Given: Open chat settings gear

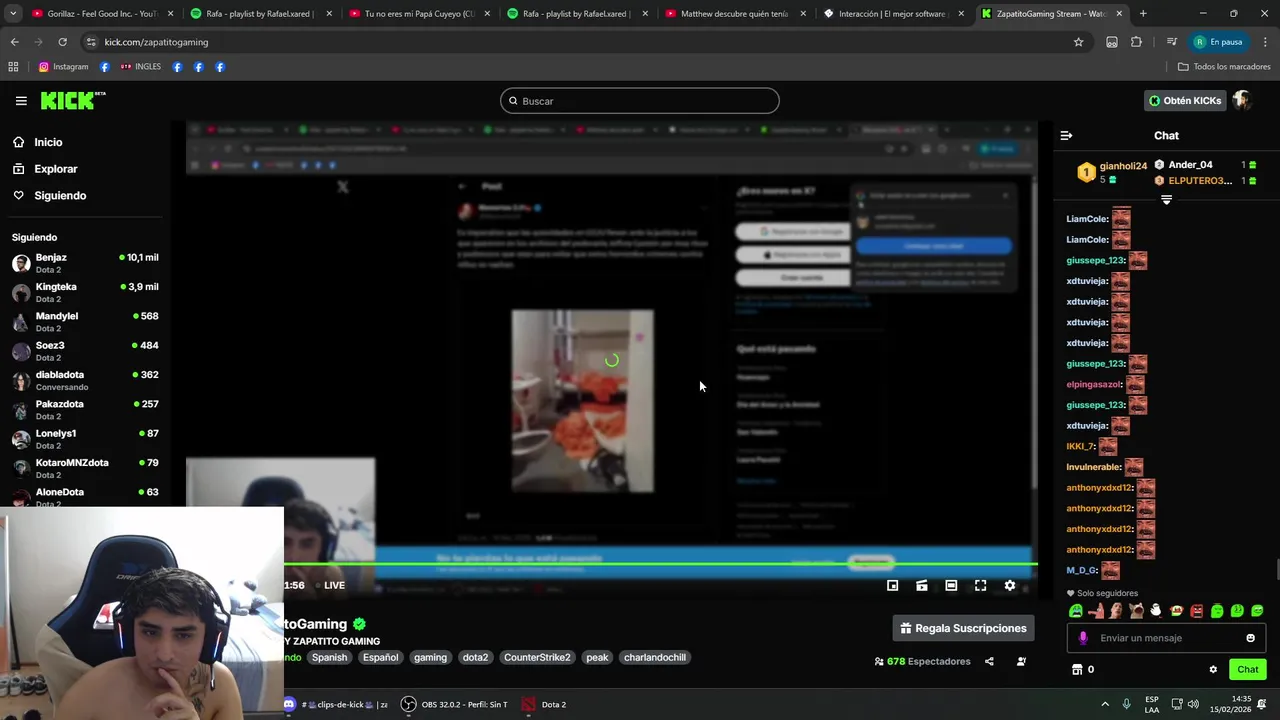Looking at the screenshot, I should tap(1213, 669).
